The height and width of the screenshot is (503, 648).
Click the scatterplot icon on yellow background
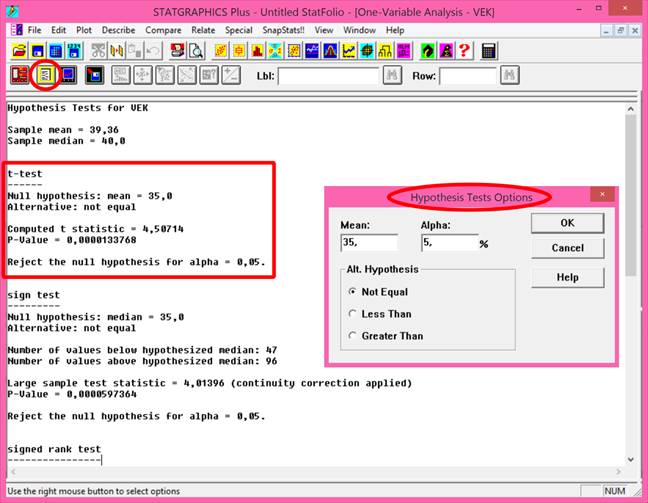click(221, 51)
